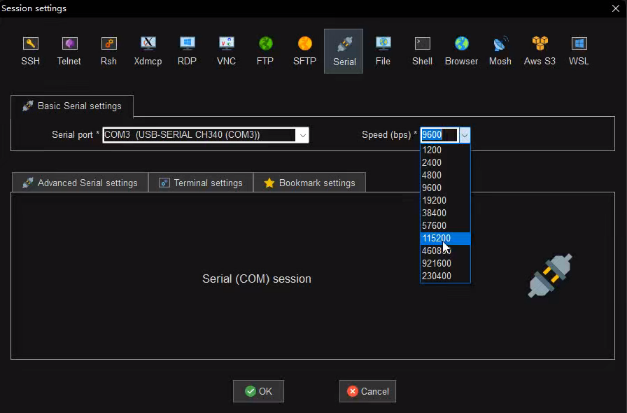Click the Serial port field showing COM3
The height and width of the screenshot is (413, 627).
[199, 135]
